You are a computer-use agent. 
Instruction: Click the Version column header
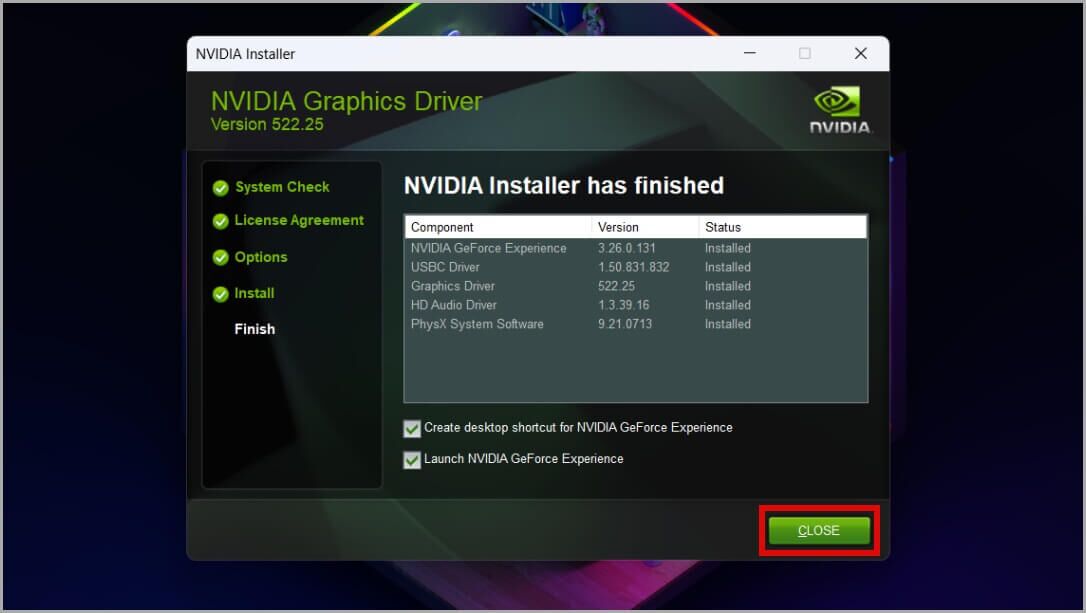coord(646,227)
